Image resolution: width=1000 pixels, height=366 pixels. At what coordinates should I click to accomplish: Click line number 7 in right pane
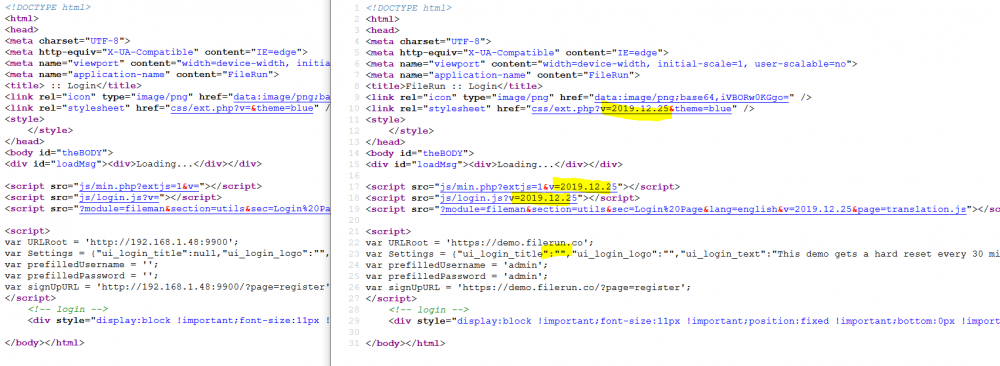(358, 75)
